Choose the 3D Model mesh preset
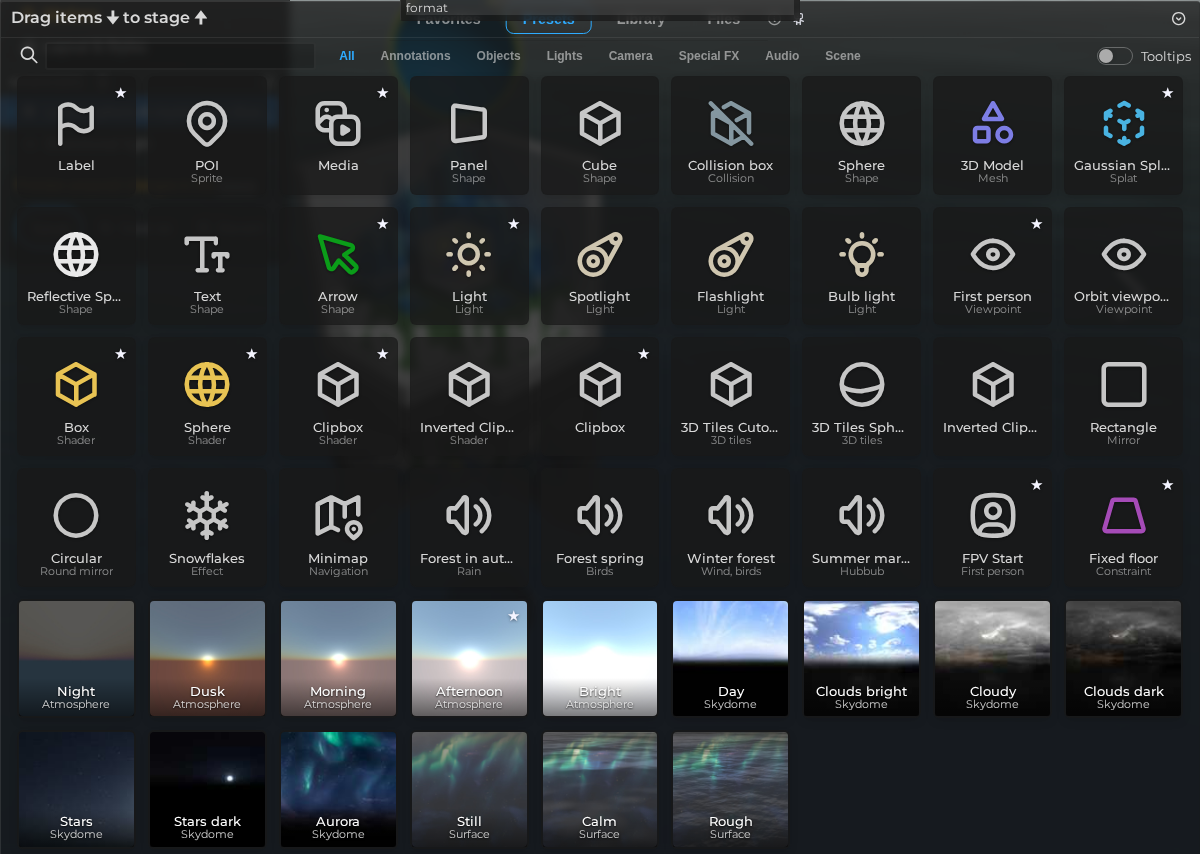The height and width of the screenshot is (854, 1200). [x=993, y=135]
